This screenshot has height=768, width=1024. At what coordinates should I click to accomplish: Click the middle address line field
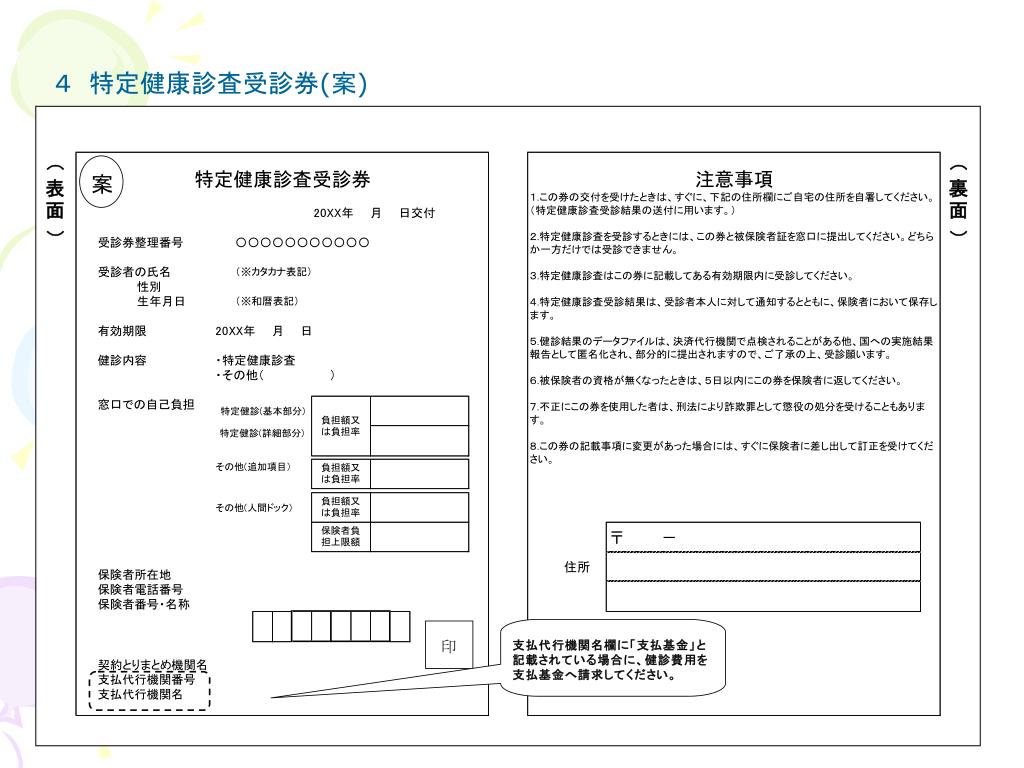coord(763,566)
